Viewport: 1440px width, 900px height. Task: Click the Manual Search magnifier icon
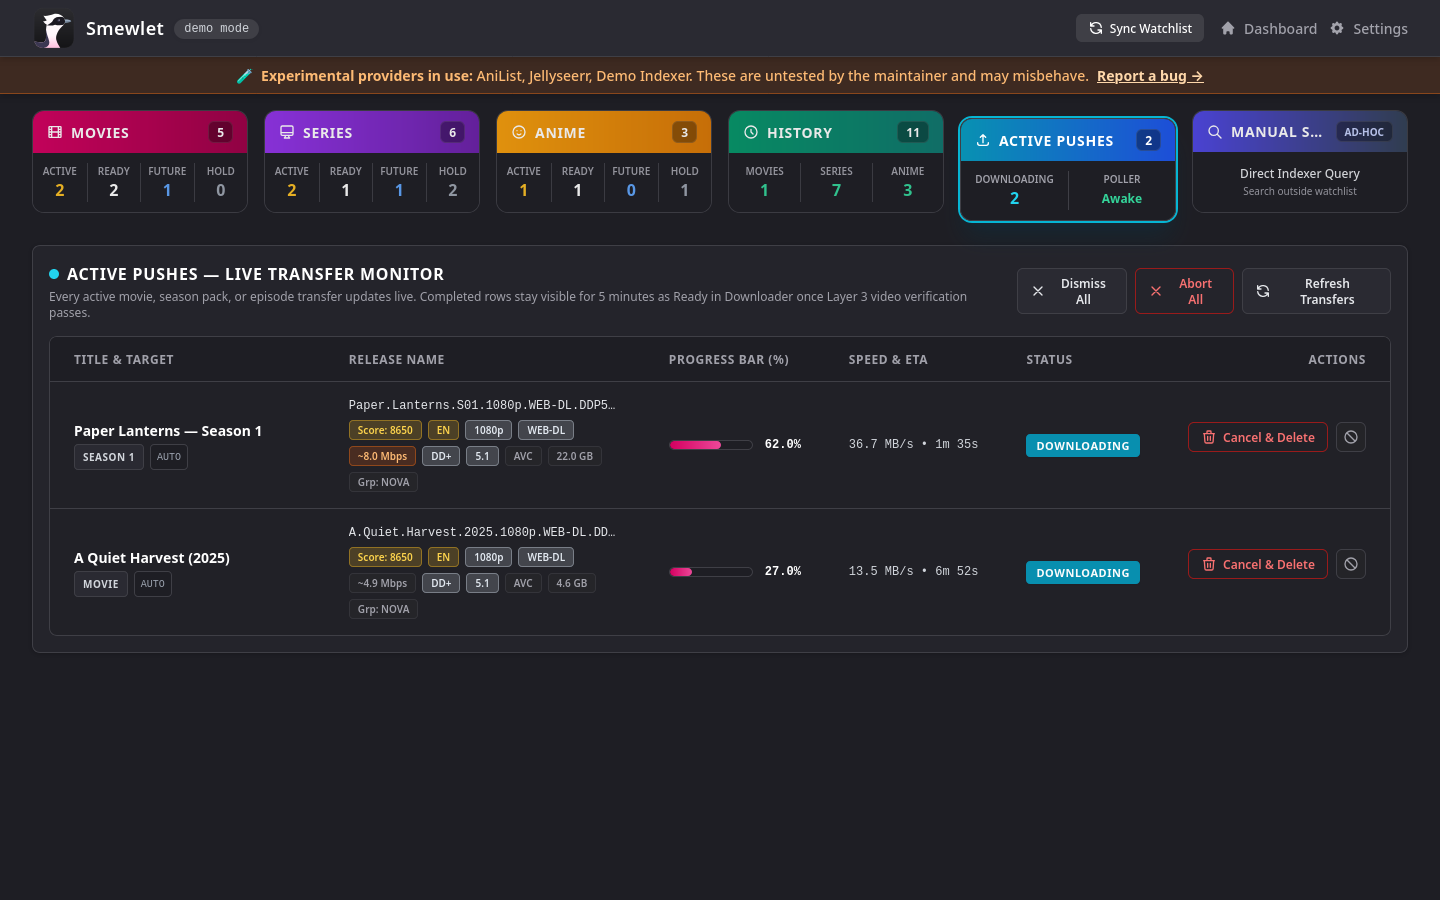[1215, 132]
